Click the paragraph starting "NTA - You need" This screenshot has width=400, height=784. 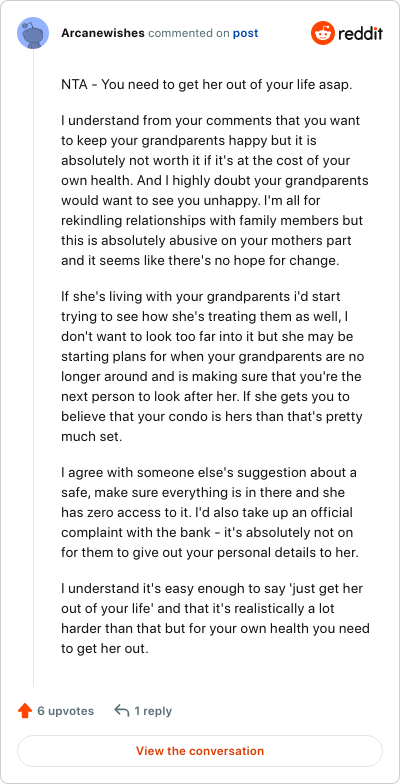pos(207,84)
